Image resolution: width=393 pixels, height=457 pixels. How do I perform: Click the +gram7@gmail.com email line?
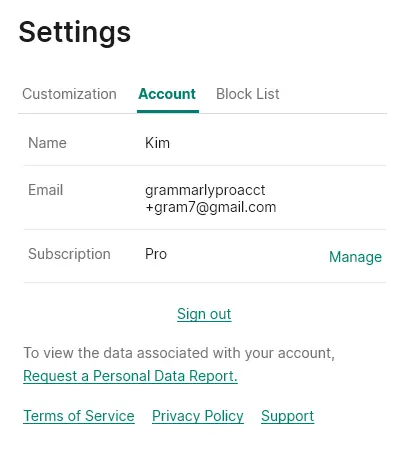click(x=211, y=207)
